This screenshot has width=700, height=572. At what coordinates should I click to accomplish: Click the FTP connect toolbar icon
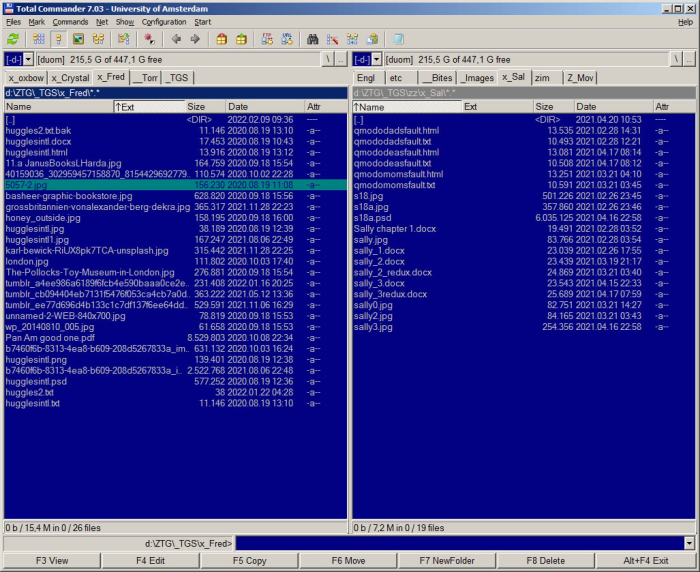pyautogui.click(x=267, y=39)
